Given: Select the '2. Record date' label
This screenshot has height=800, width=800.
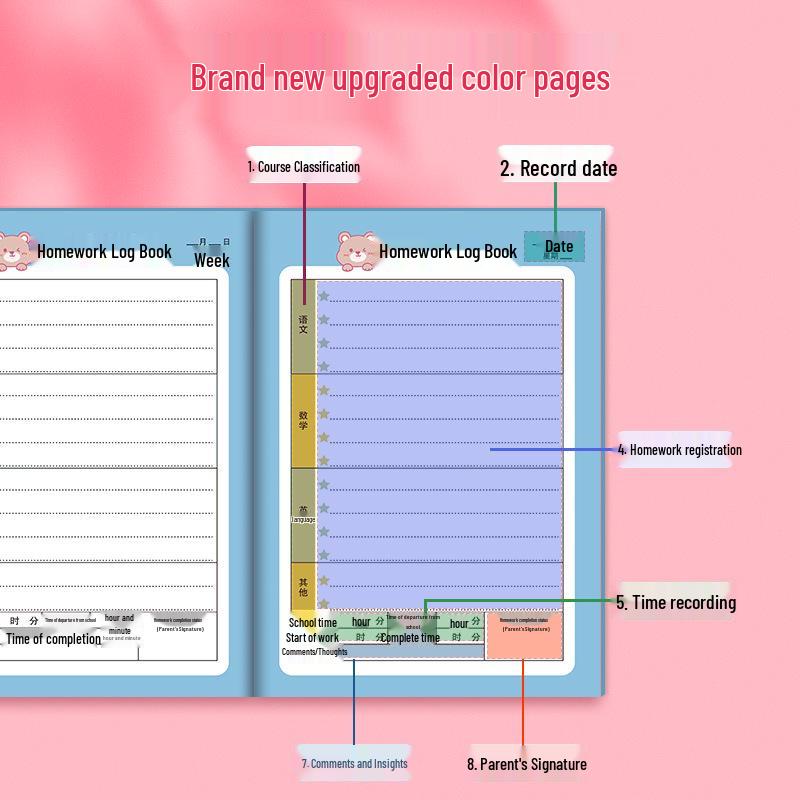Looking at the screenshot, I should click(558, 168).
